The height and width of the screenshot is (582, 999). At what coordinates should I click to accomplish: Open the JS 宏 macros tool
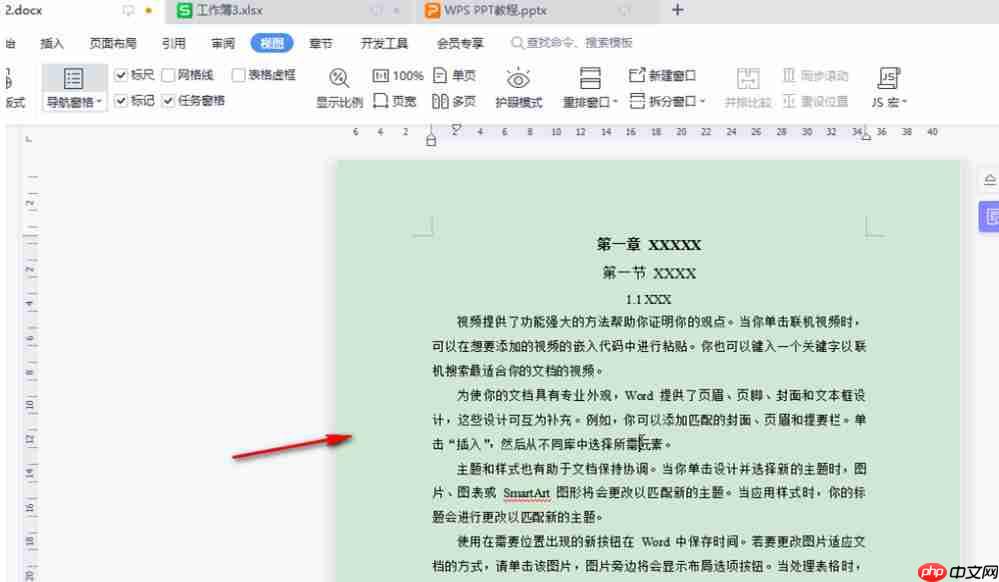tap(886, 88)
